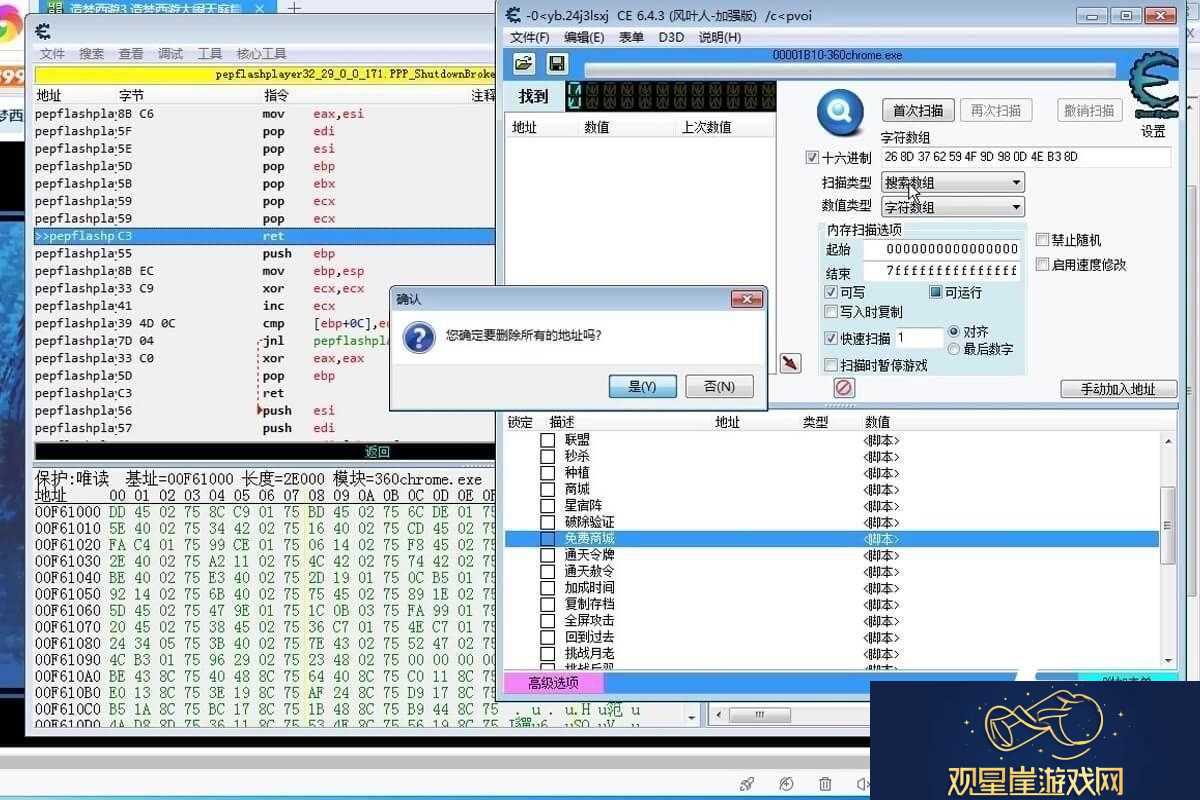This screenshot has height=800, width=1200.
Task: Enable the 写入时复制 checkbox
Action: click(x=831, y=313)
